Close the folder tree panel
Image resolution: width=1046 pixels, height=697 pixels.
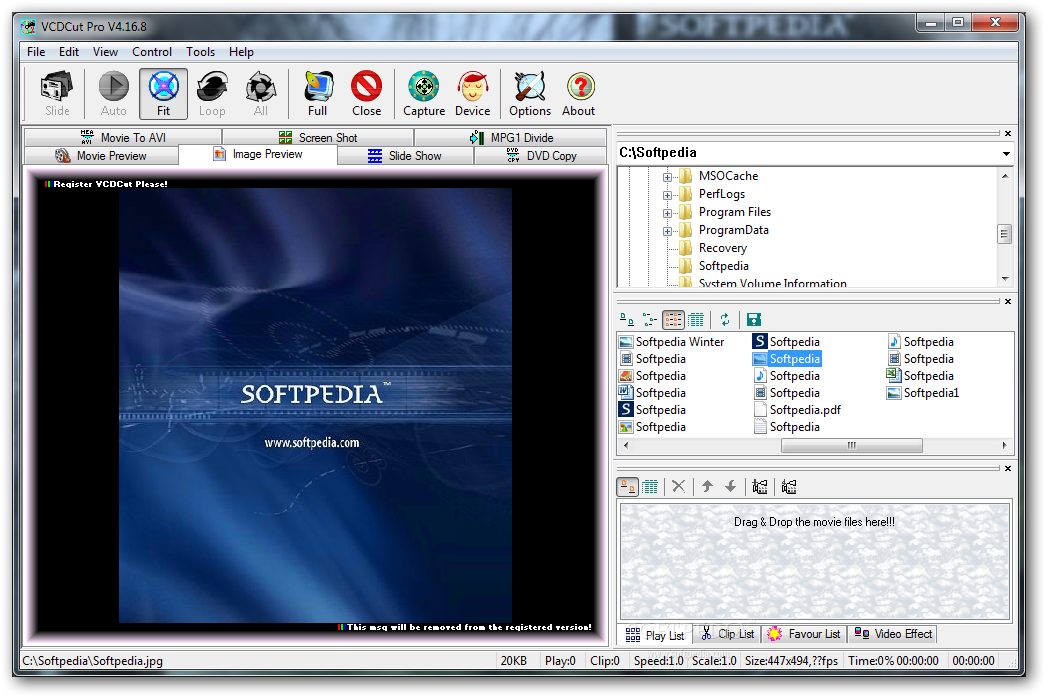[1008, 133]
